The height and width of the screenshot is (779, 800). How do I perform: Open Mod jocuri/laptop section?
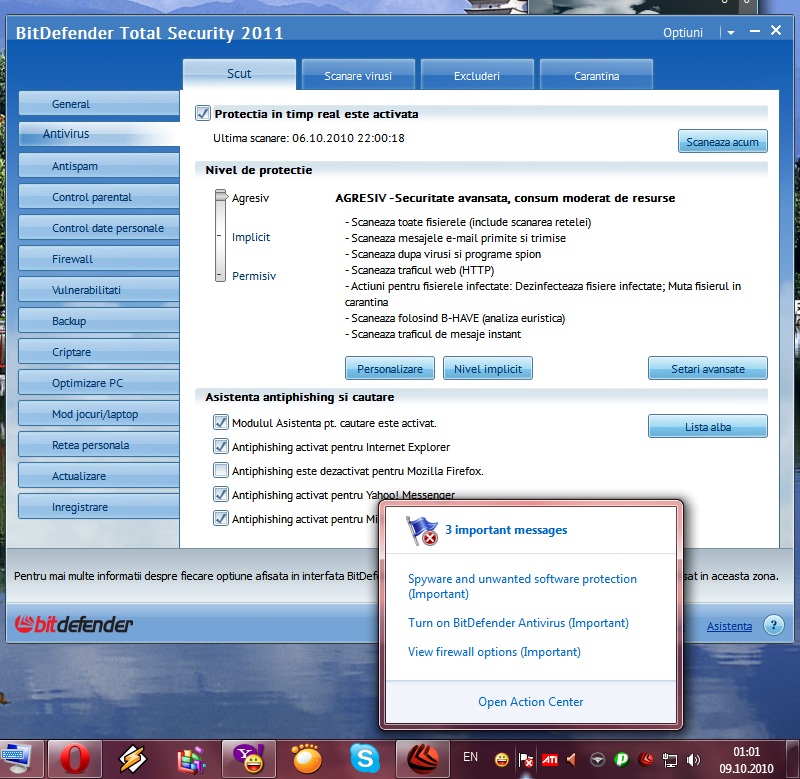click(x=99, y=414)
